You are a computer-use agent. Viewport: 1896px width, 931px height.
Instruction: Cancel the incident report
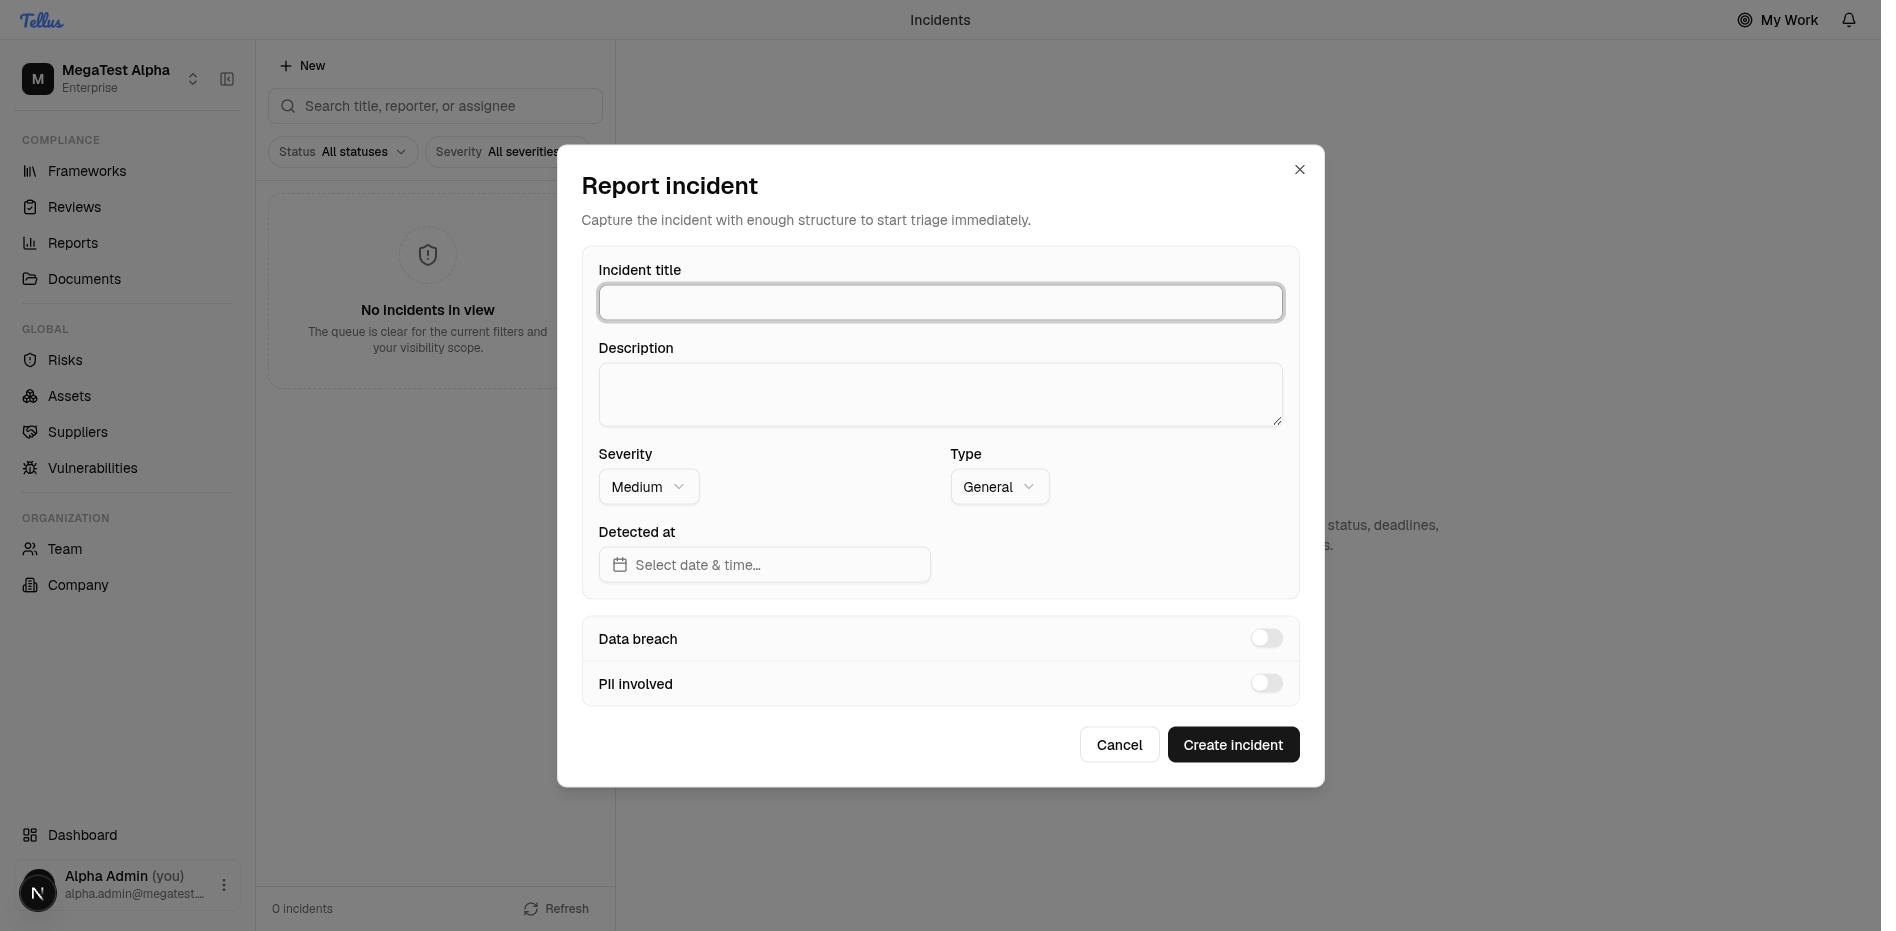coord(1120,745)
